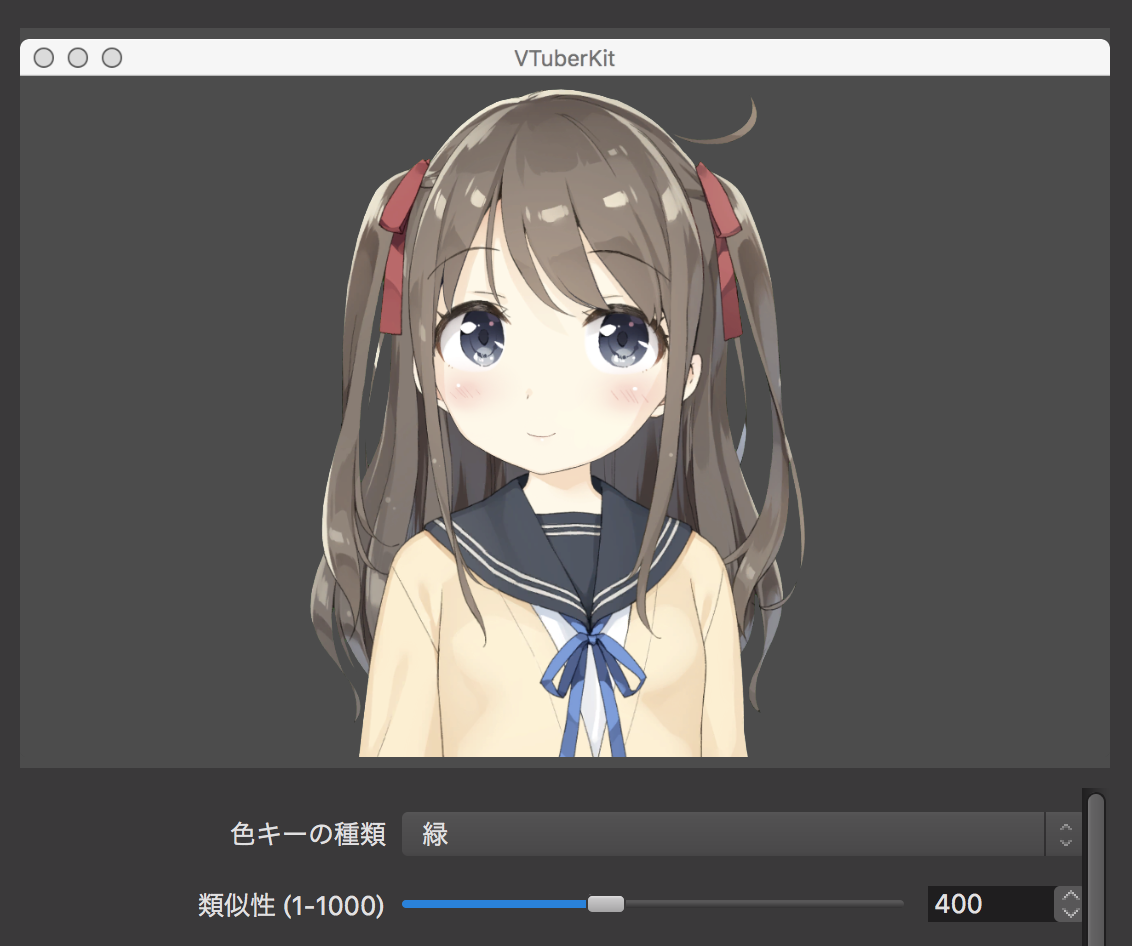Image resolution: width=1132 pixels, height=946 pixels.
Task: Click the 類似性 slider handle
Action: click(606, 904)
